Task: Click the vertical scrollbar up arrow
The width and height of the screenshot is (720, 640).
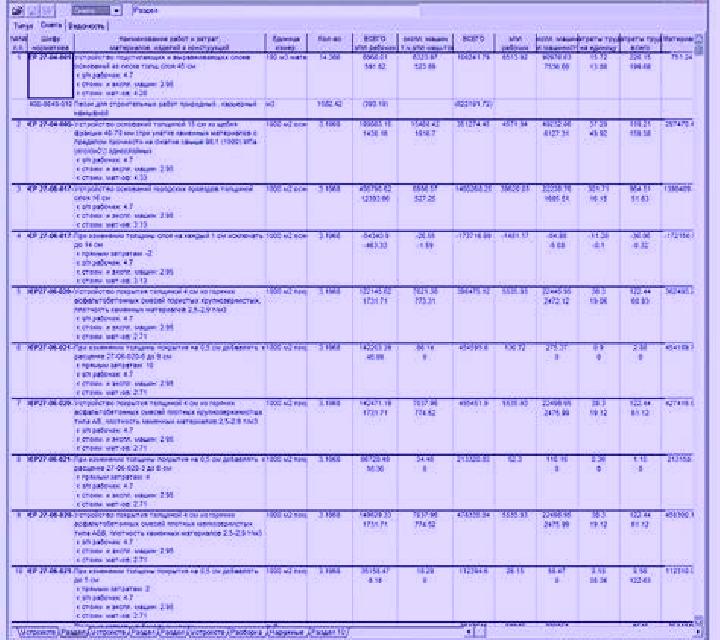Action: (x=699, y=39)
